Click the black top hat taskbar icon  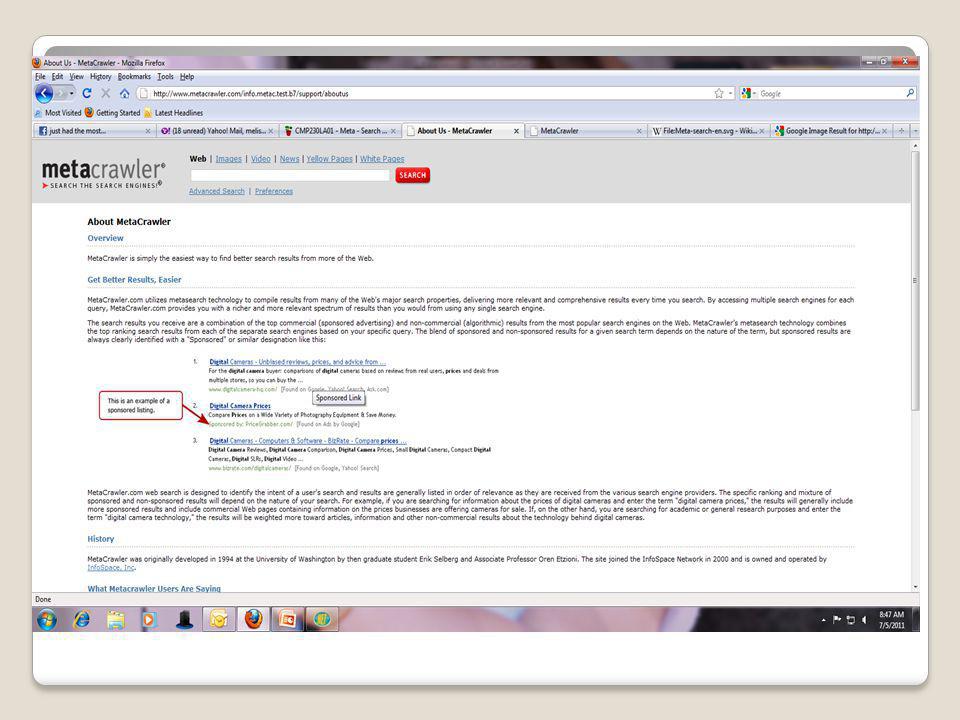point(184,620)
